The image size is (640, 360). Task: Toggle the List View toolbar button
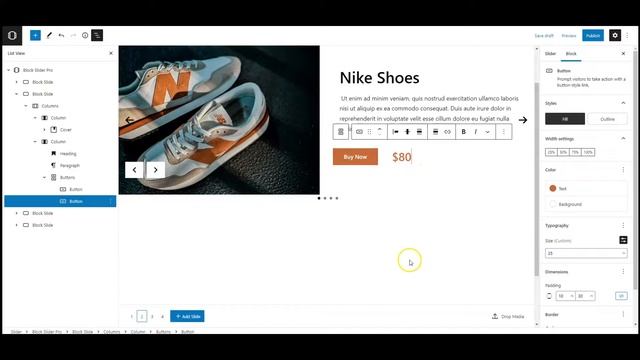pyautogui.click(x=97, y=36)
